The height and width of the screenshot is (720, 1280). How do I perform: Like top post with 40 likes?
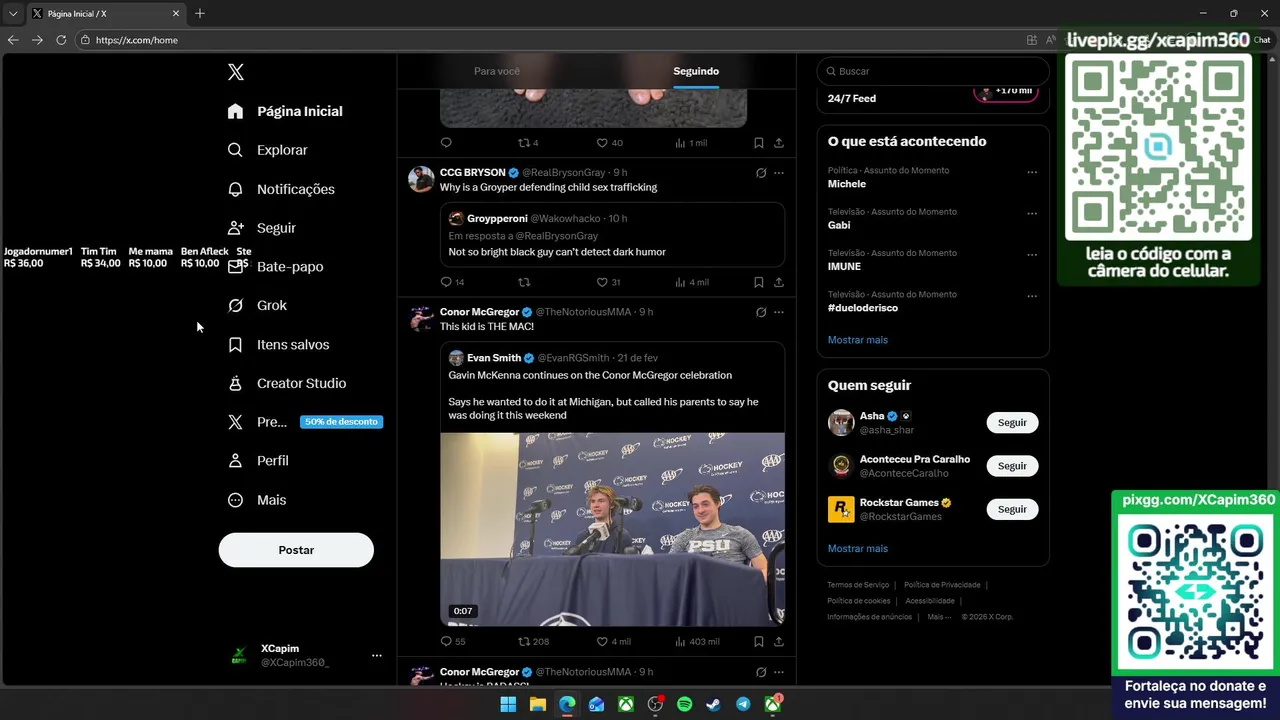click(x=609, y=143)
